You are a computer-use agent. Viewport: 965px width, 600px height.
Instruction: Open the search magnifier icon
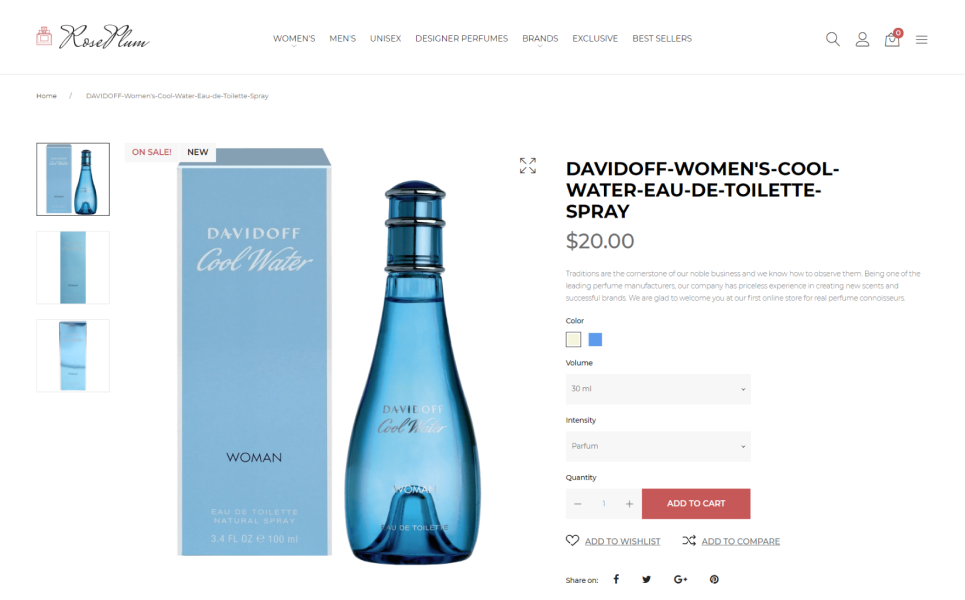(x=833, y=39)
